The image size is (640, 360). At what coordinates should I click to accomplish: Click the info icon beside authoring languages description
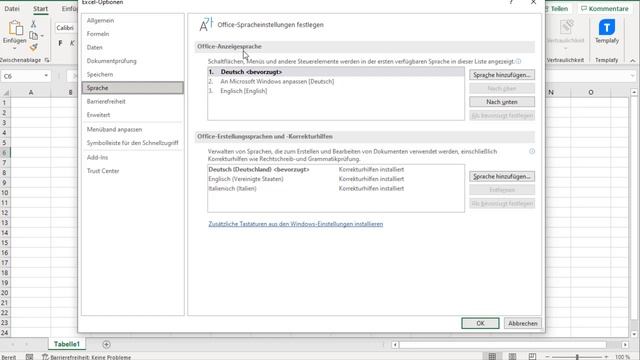coord(532,151)
